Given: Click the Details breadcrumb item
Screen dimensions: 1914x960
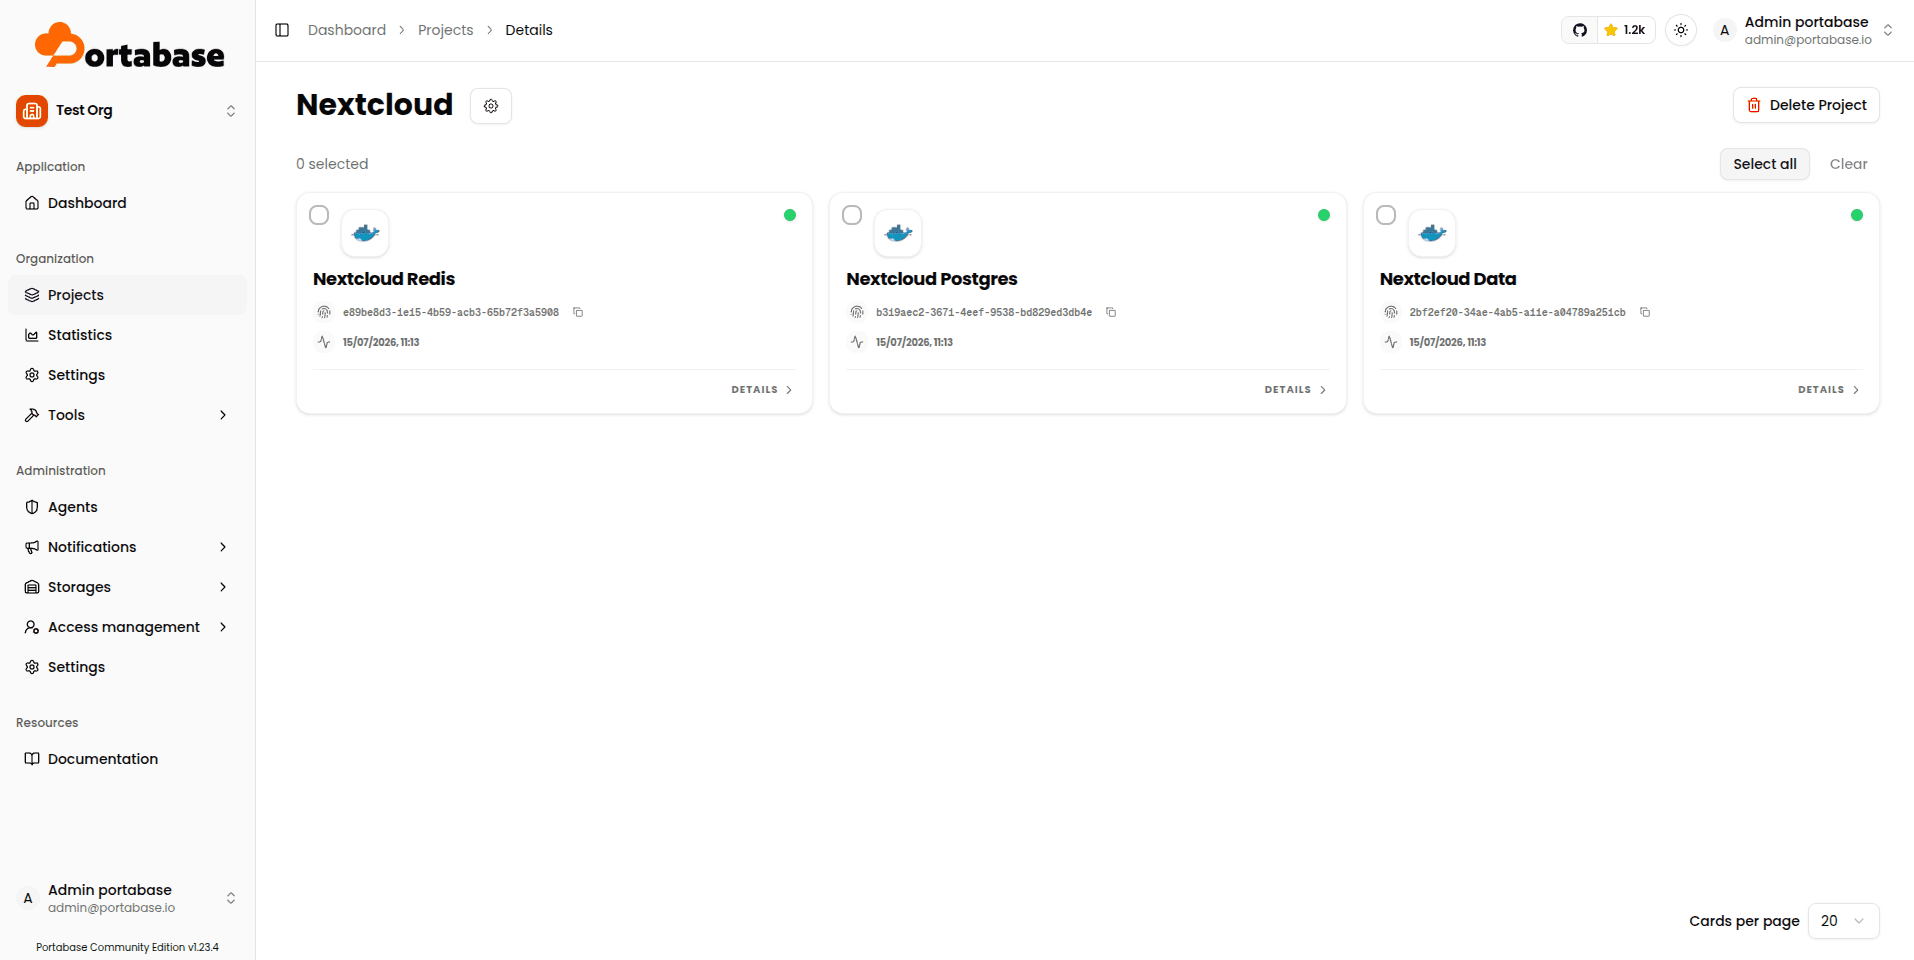Looking at the screenshot, I should coord(529,30).
